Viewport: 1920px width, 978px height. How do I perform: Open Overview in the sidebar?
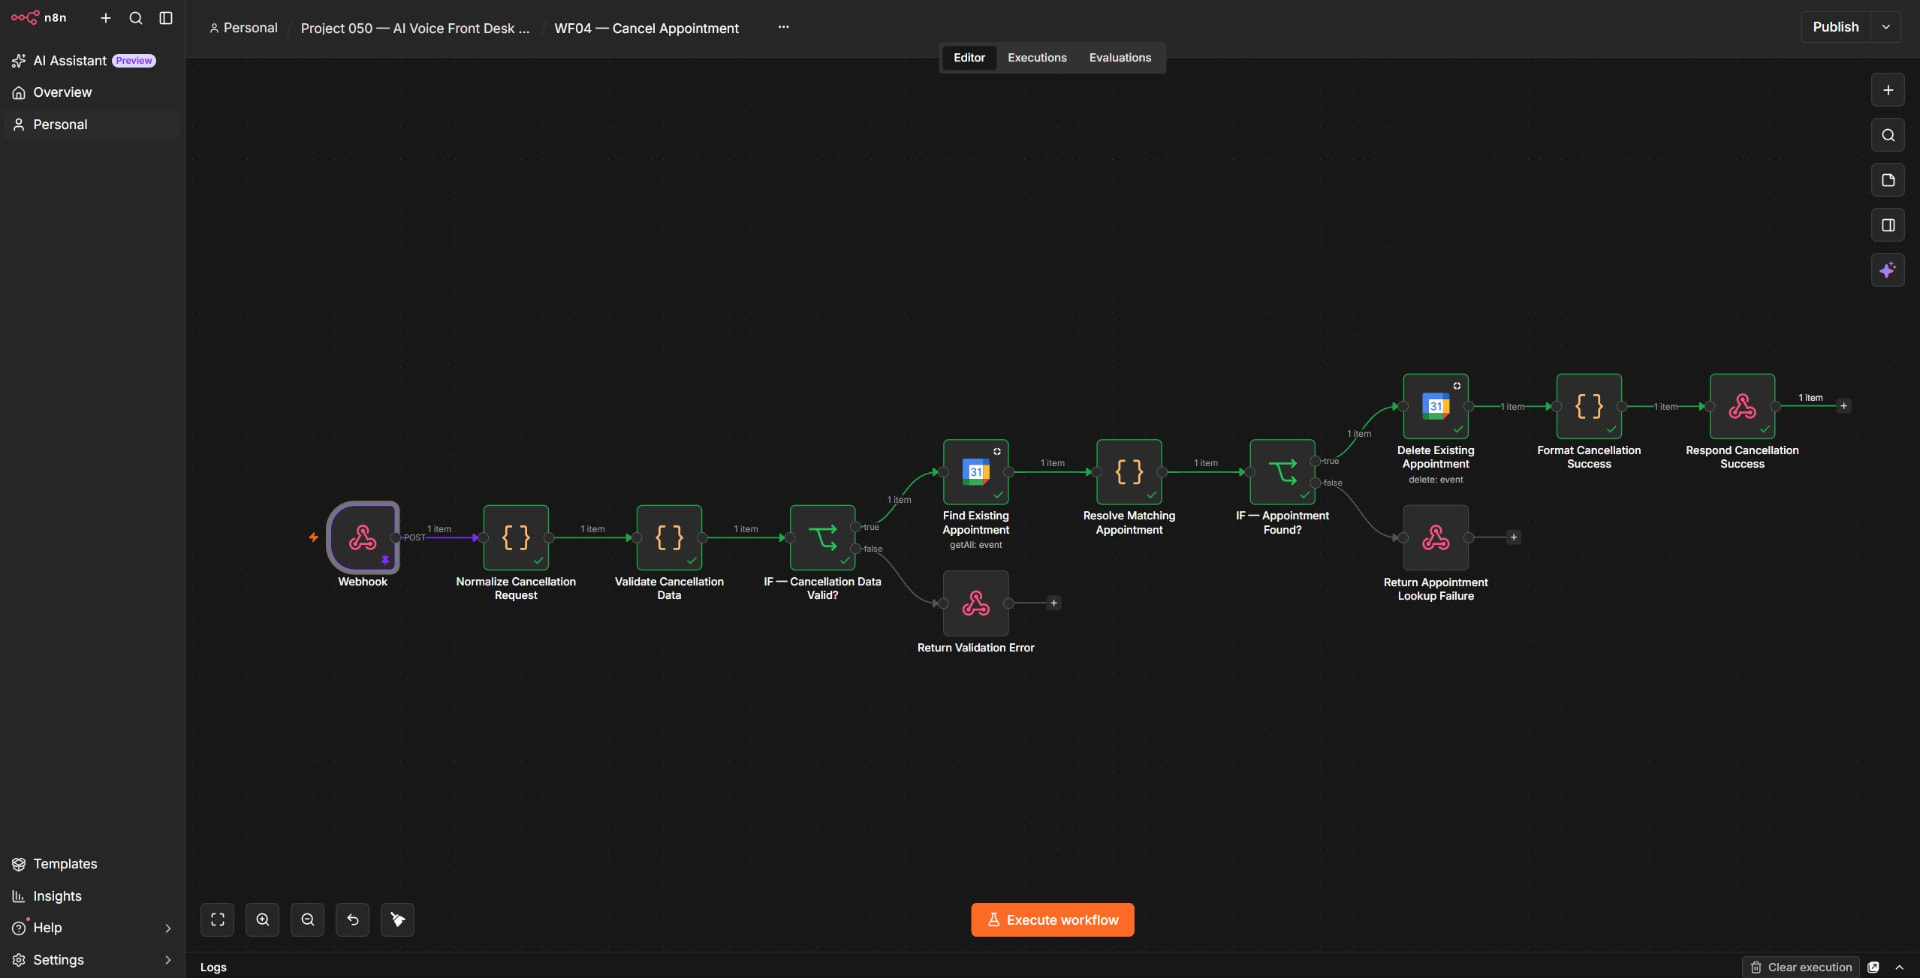[91, 92]
